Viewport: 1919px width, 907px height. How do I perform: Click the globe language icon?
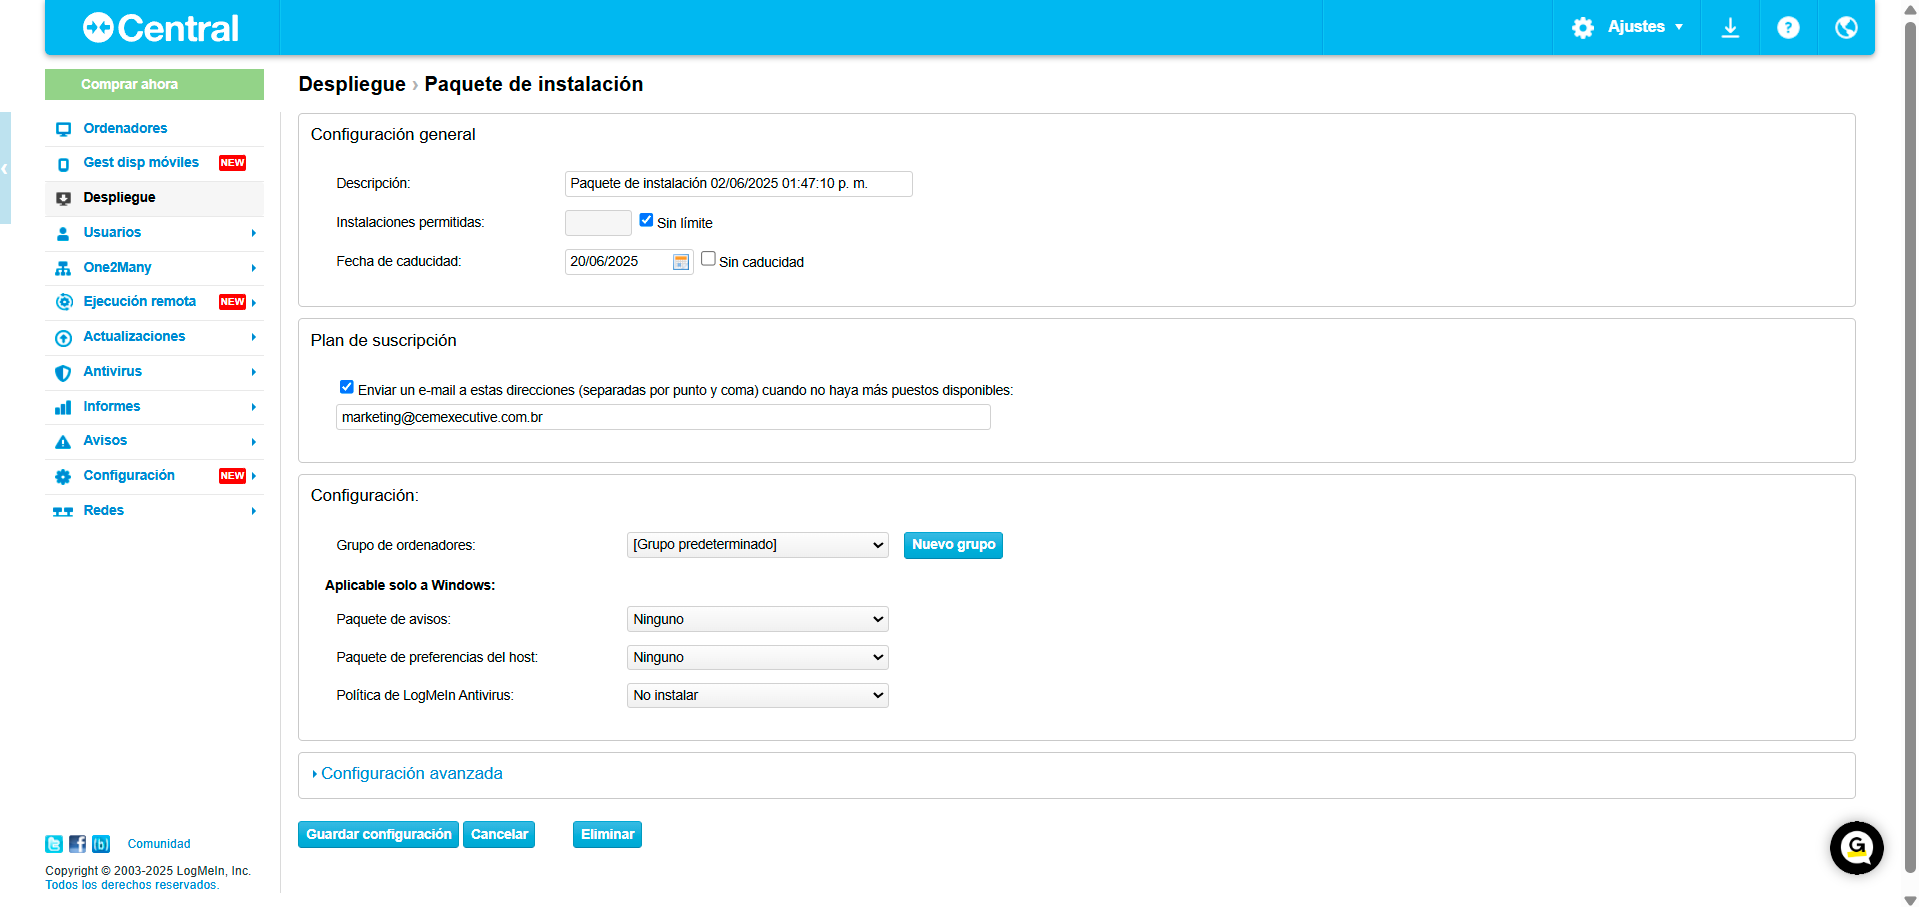pyautogui.click(x=1846, y=28)
